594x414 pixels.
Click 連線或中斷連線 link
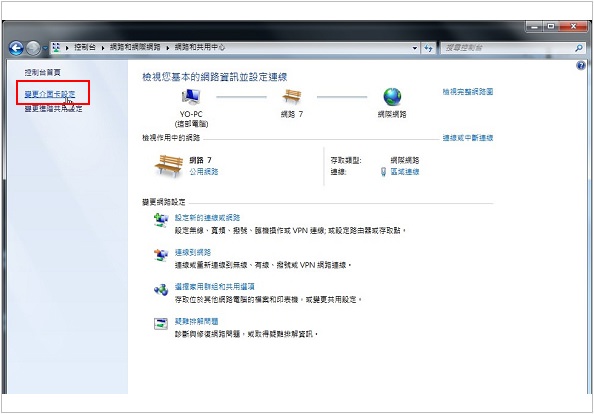pos(468,138)
